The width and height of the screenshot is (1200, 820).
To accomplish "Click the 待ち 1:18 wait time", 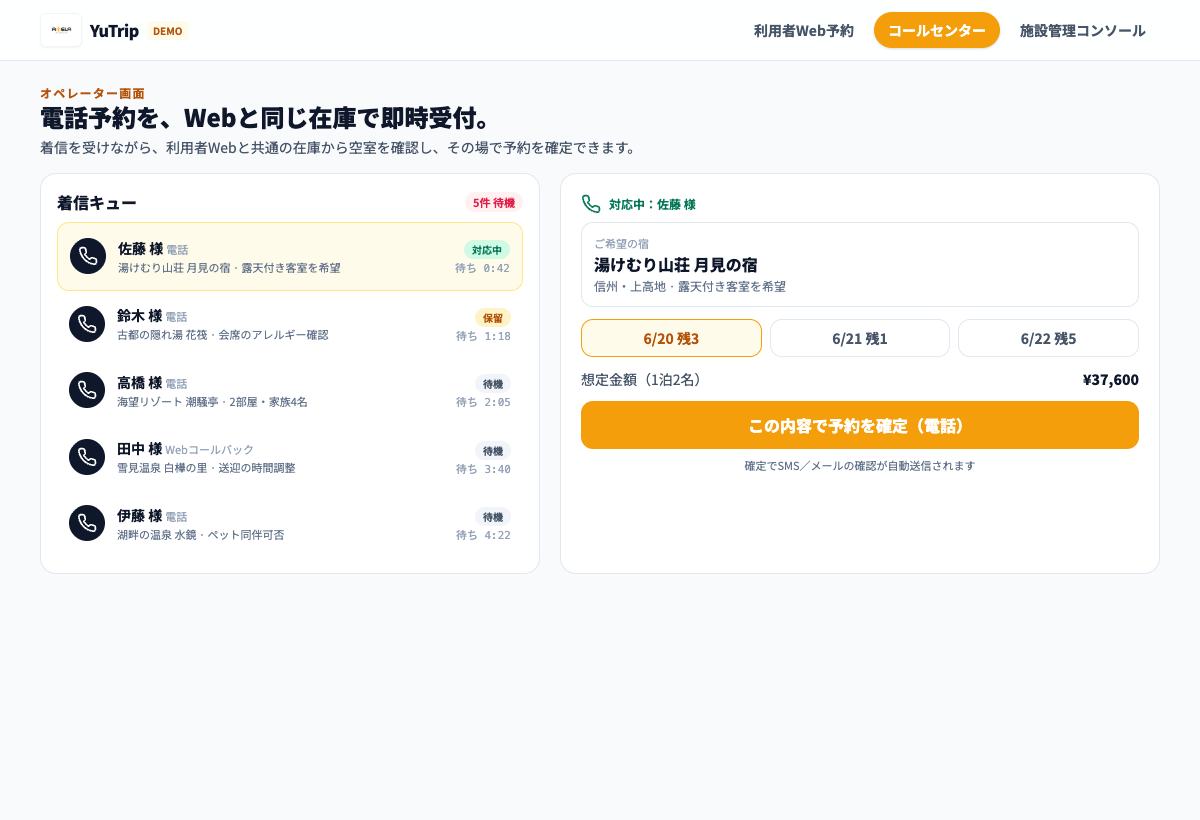I will [483, 336].
